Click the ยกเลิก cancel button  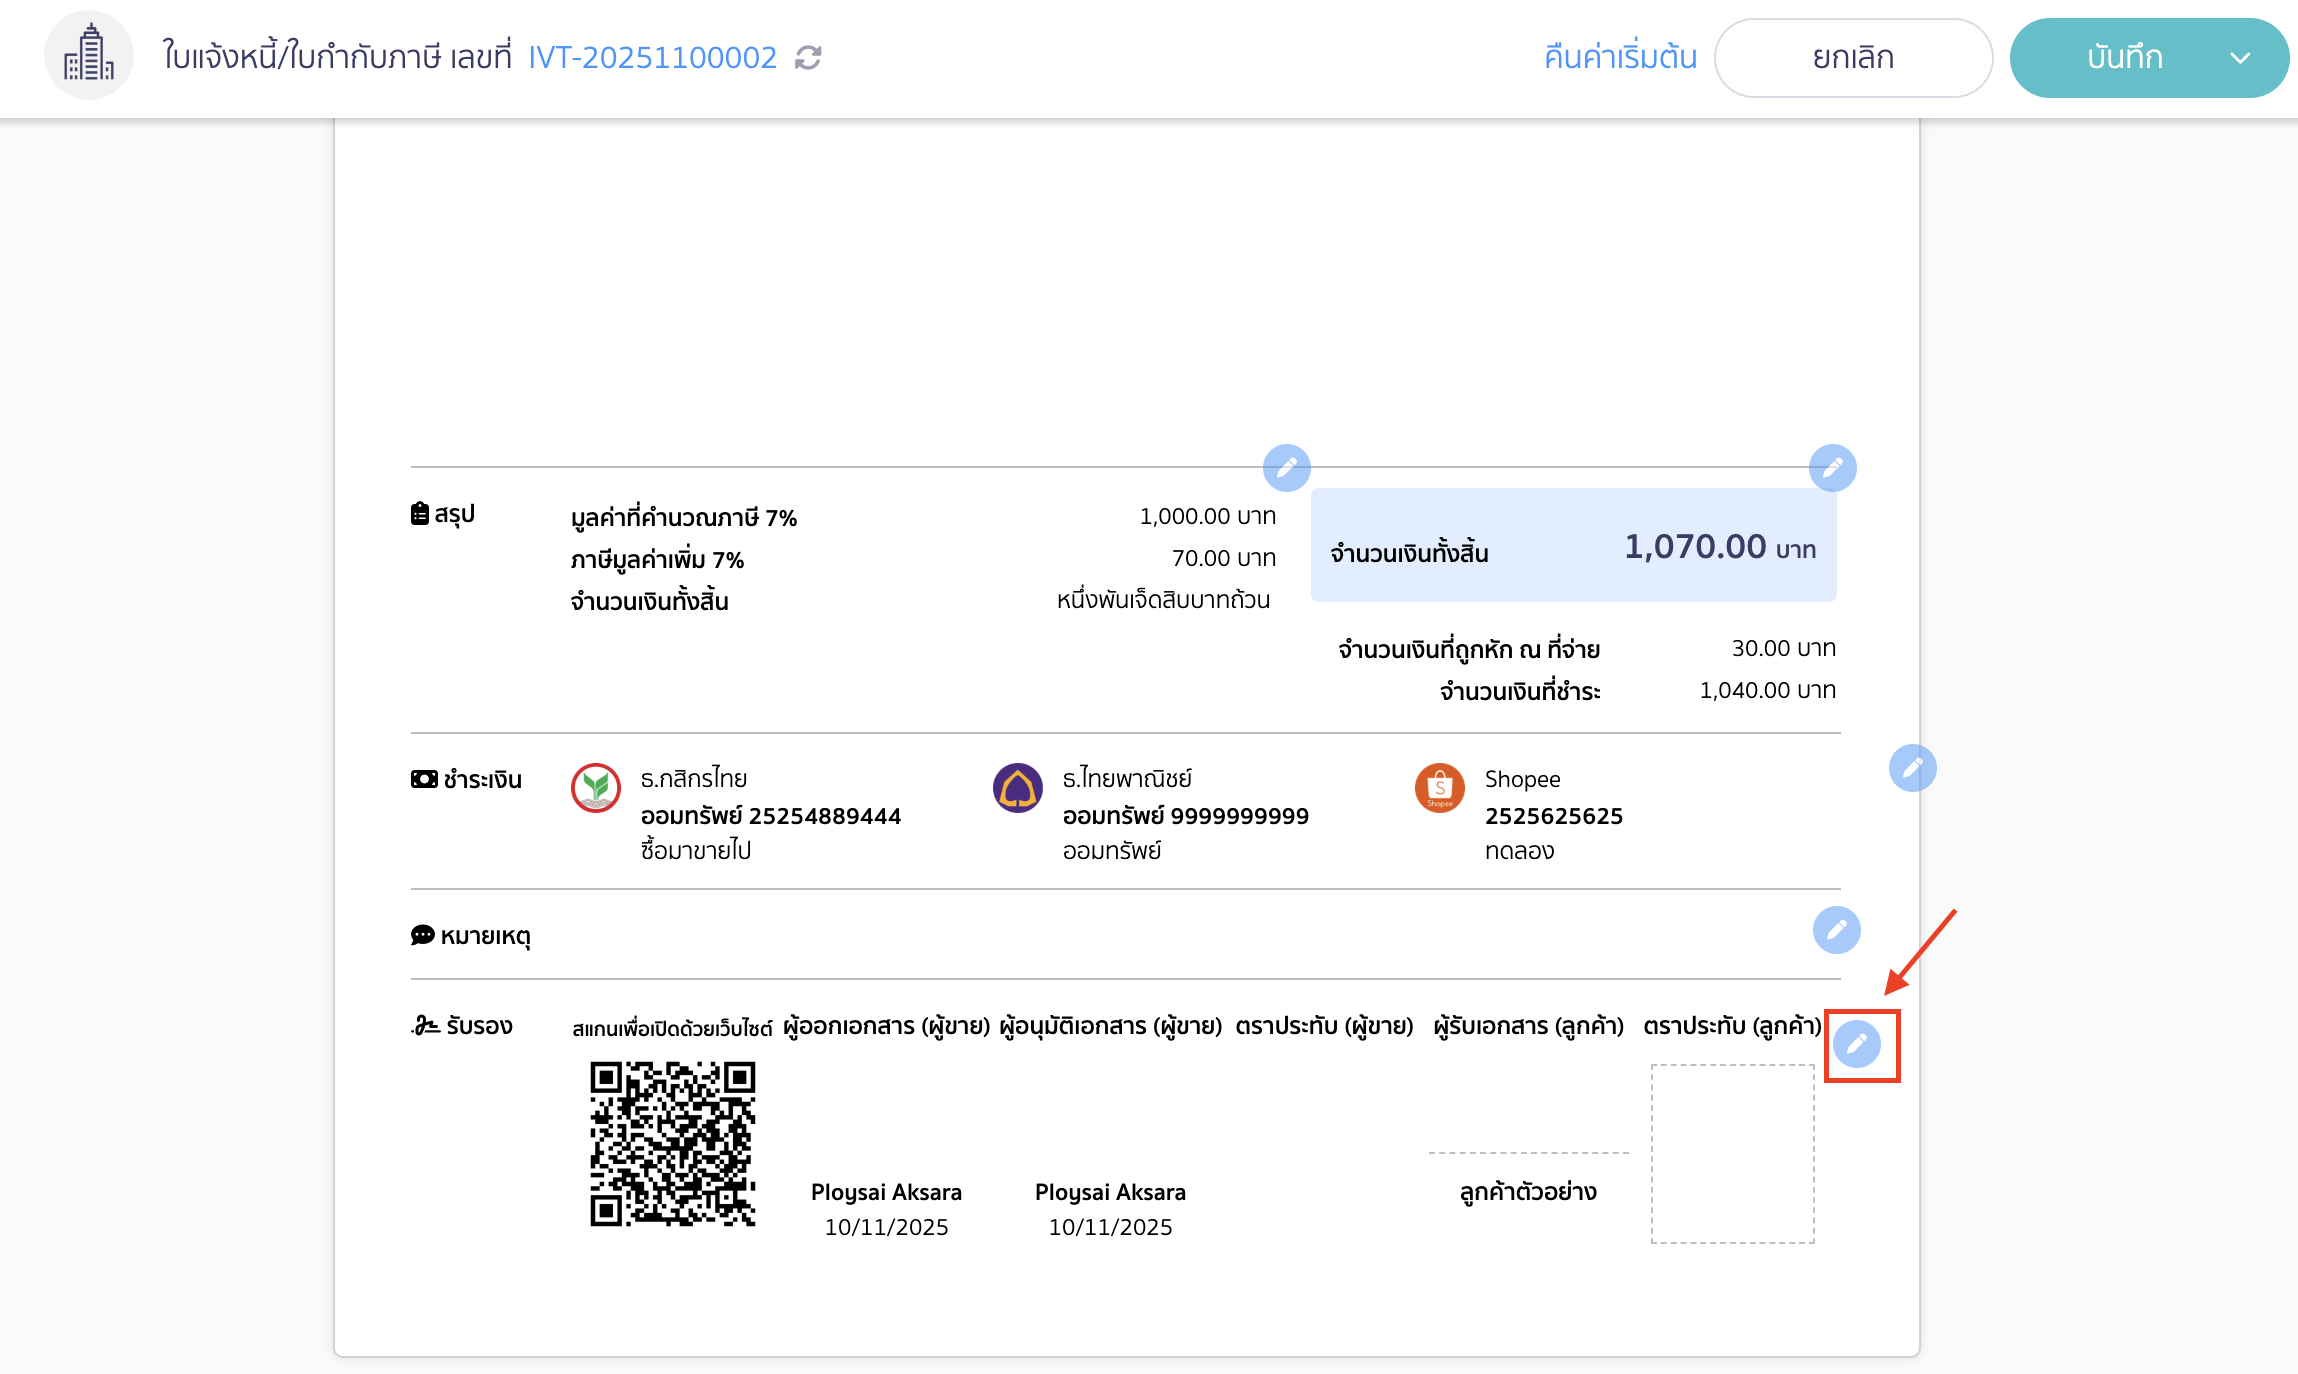click(x=1853, y=58)
